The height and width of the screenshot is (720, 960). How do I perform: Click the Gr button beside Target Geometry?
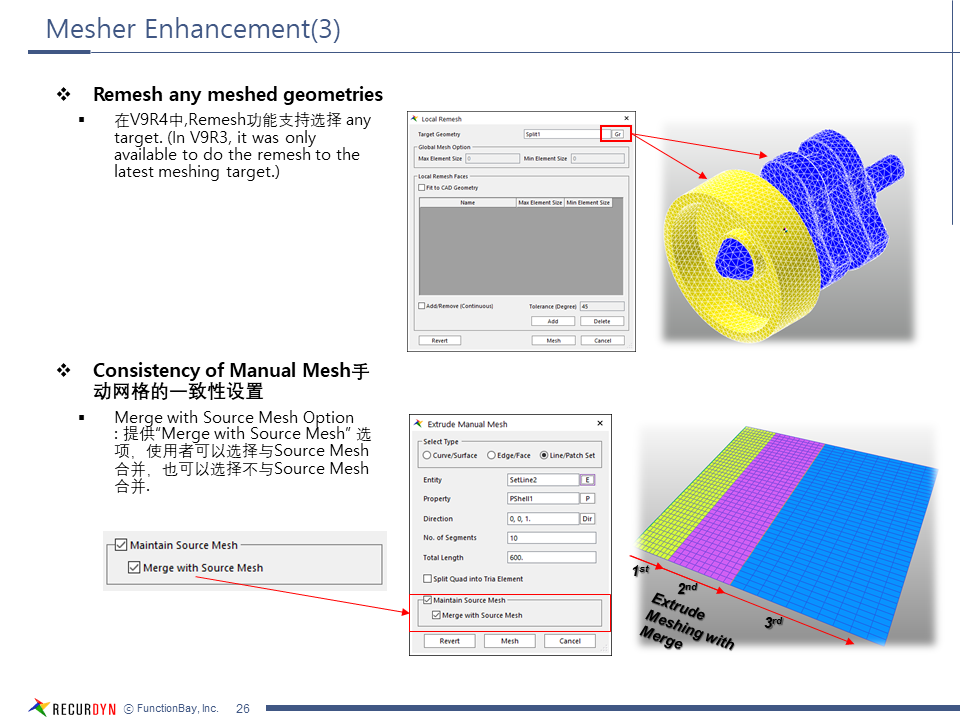click(x=617, y=134)
